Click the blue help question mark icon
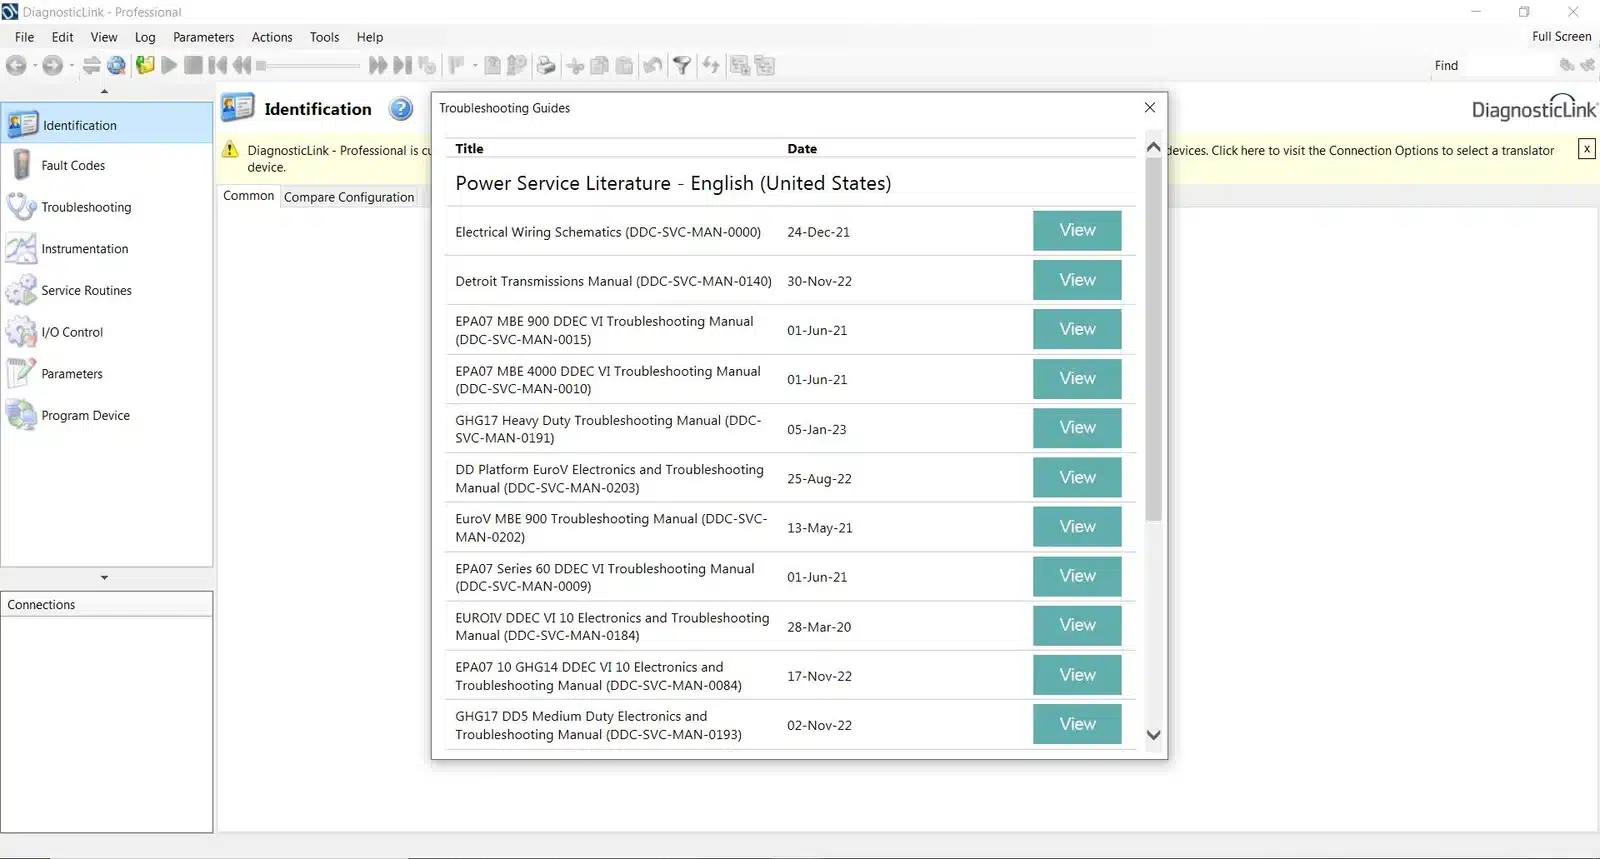 401,109
